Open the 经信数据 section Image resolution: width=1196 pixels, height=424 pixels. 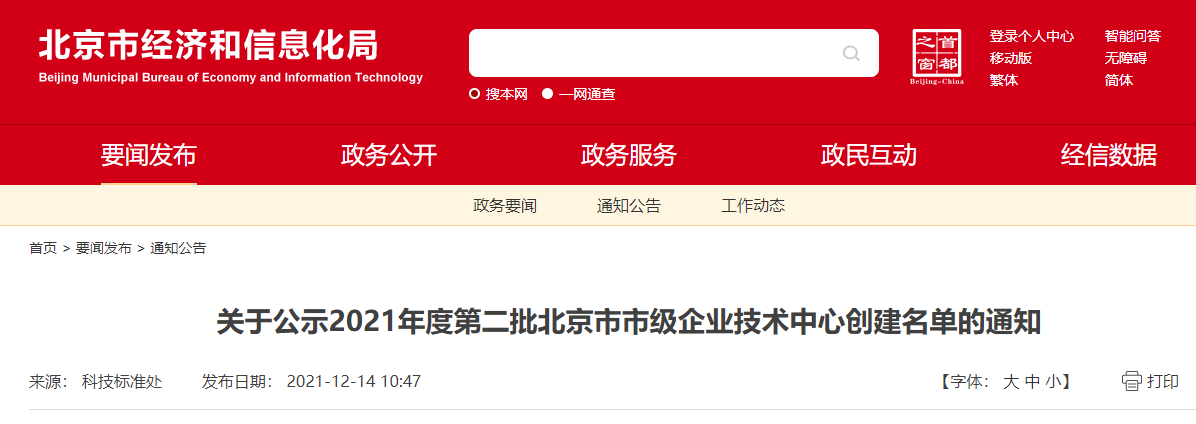pos(1108,156)
